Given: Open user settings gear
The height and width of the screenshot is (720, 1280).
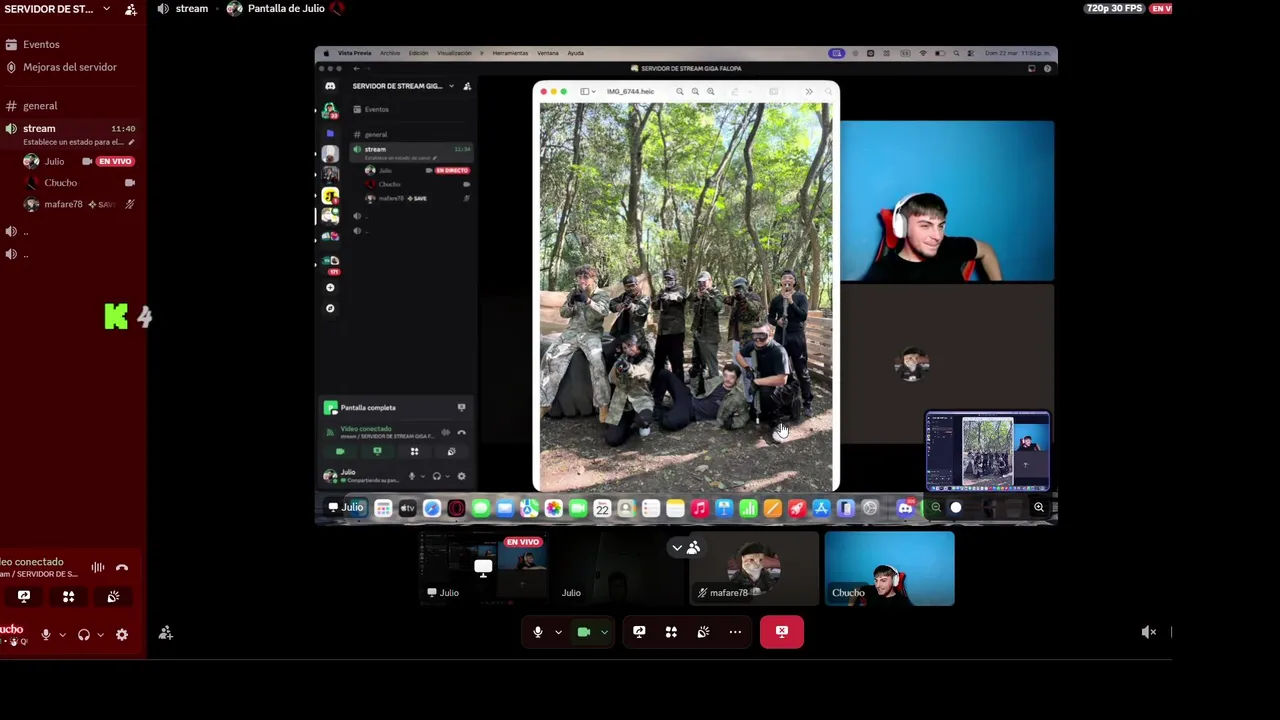Looking at the screenshot, I should (122, 635).
